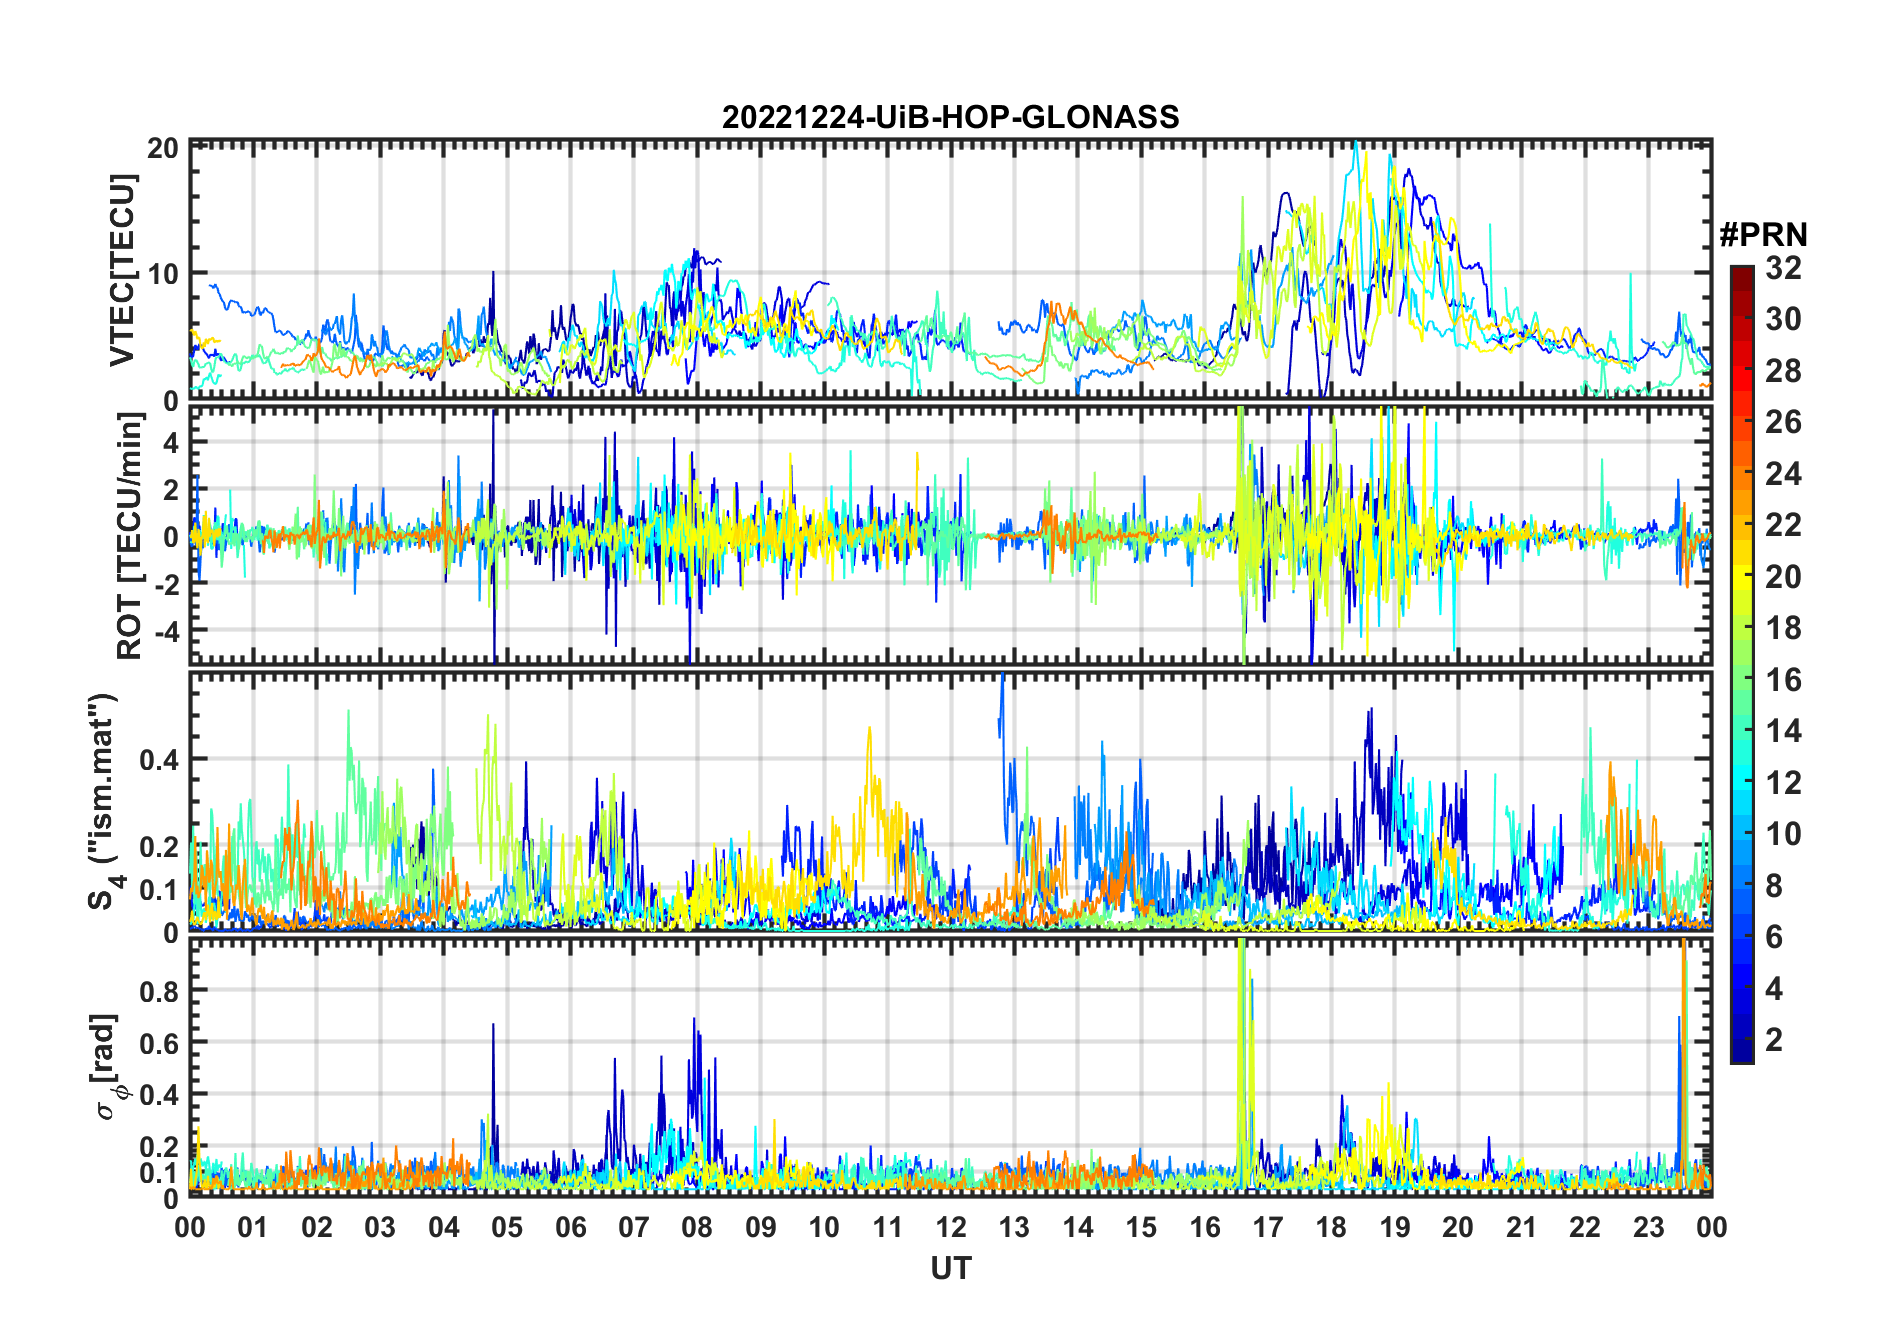1902x1330 pixels.
Task: Click the 07 hour tick on the UT axis
Action: pos(634,1227)
